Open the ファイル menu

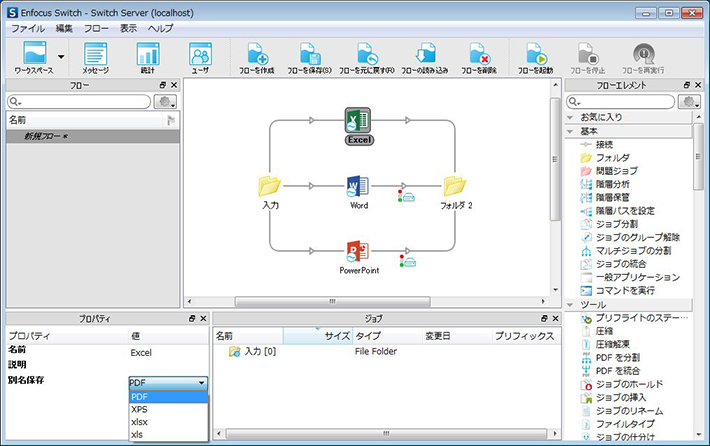coord(28,29)
